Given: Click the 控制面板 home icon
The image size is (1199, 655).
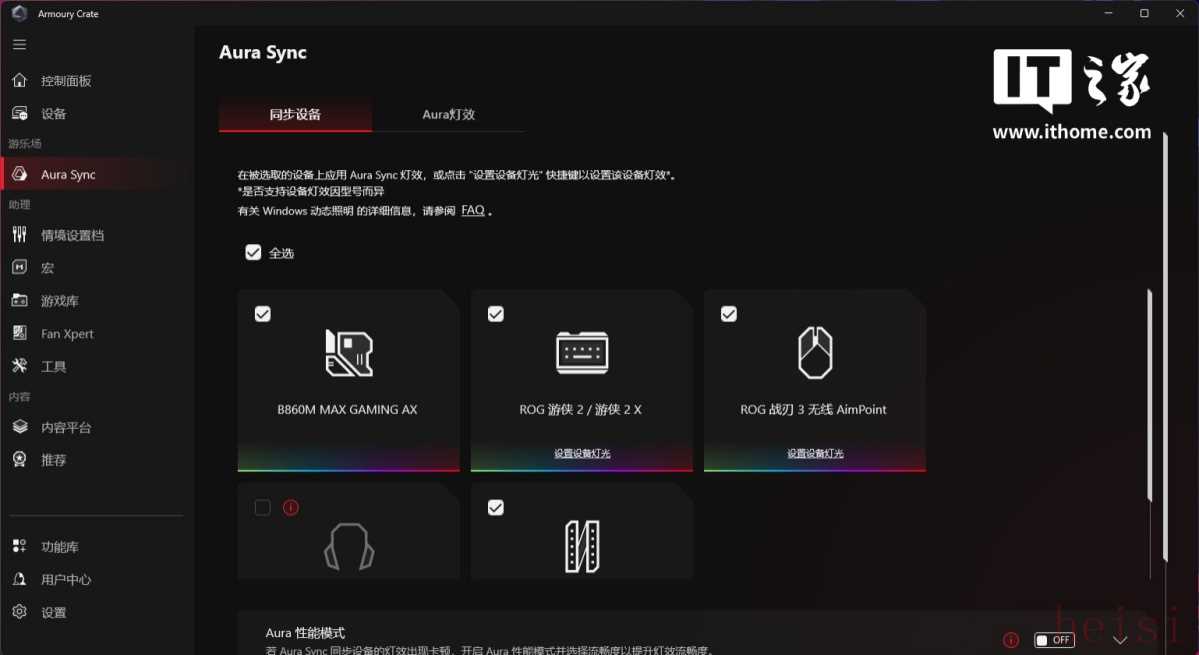Looking at the screenshot, I should [x=19, y=80].
